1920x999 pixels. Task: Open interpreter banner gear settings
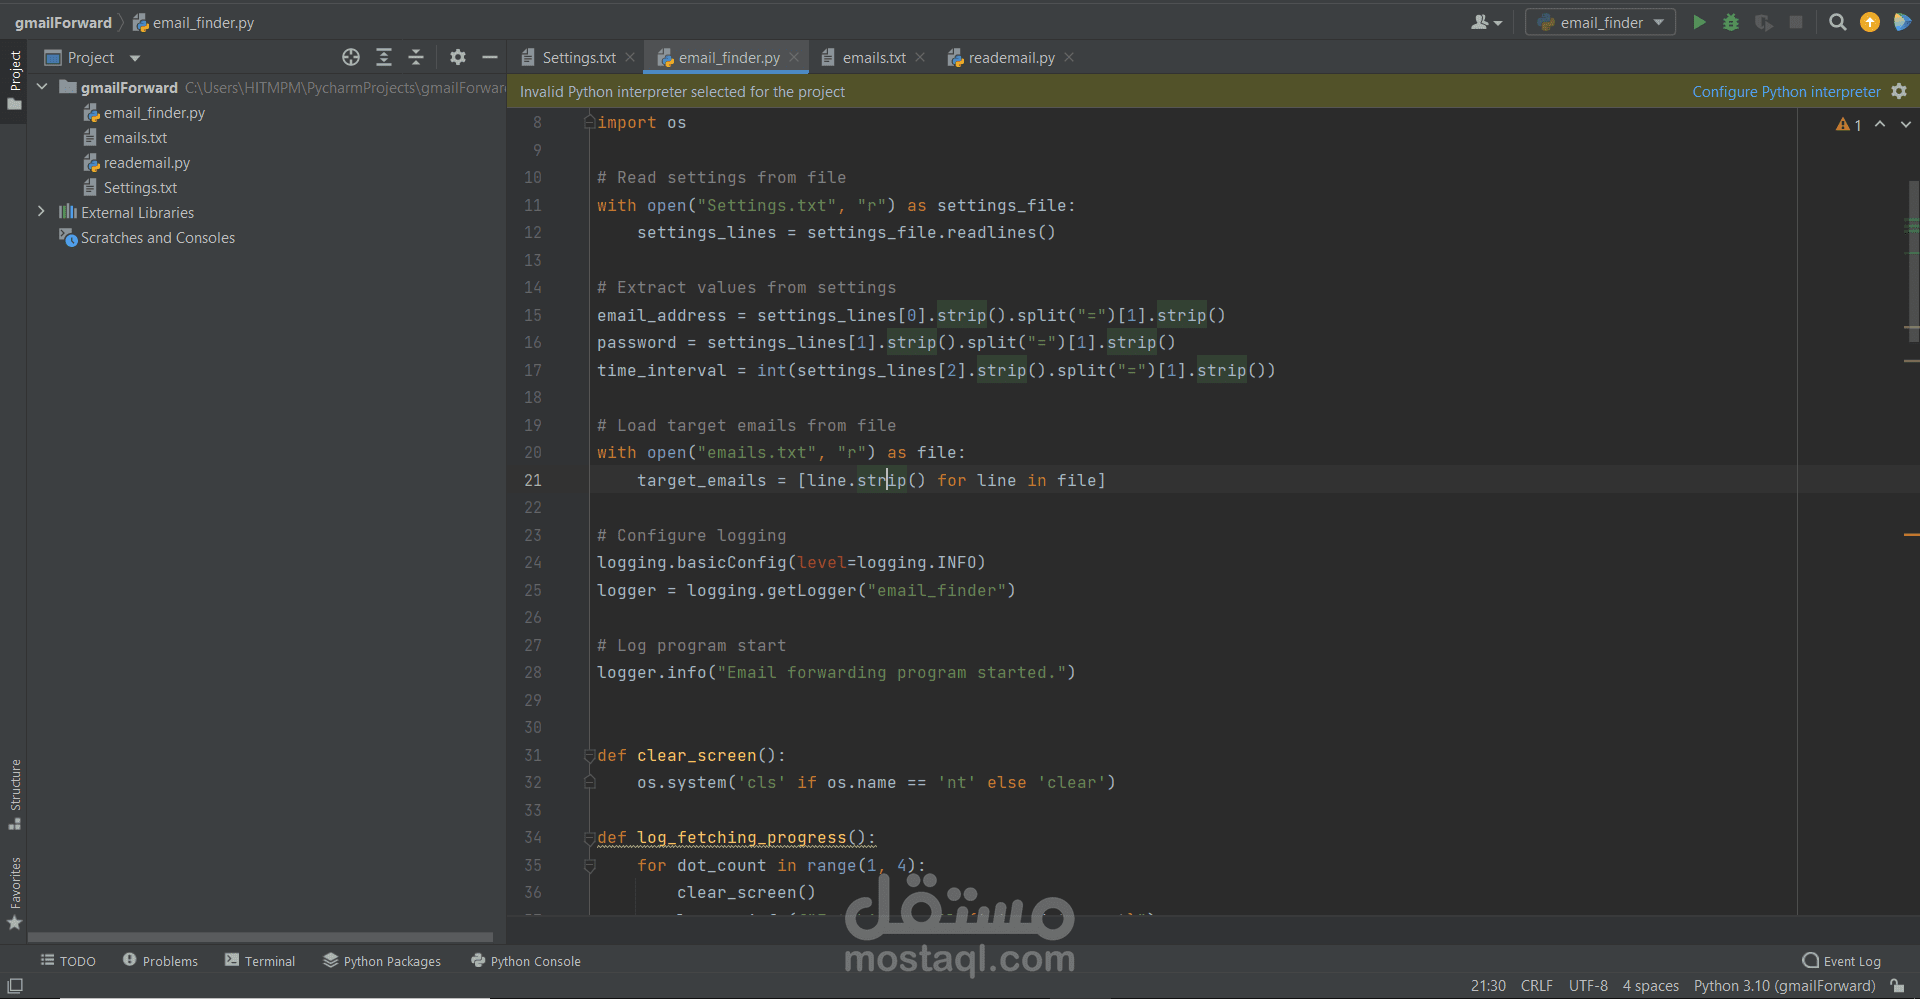pyautogui.click(x=1899, y=91)
